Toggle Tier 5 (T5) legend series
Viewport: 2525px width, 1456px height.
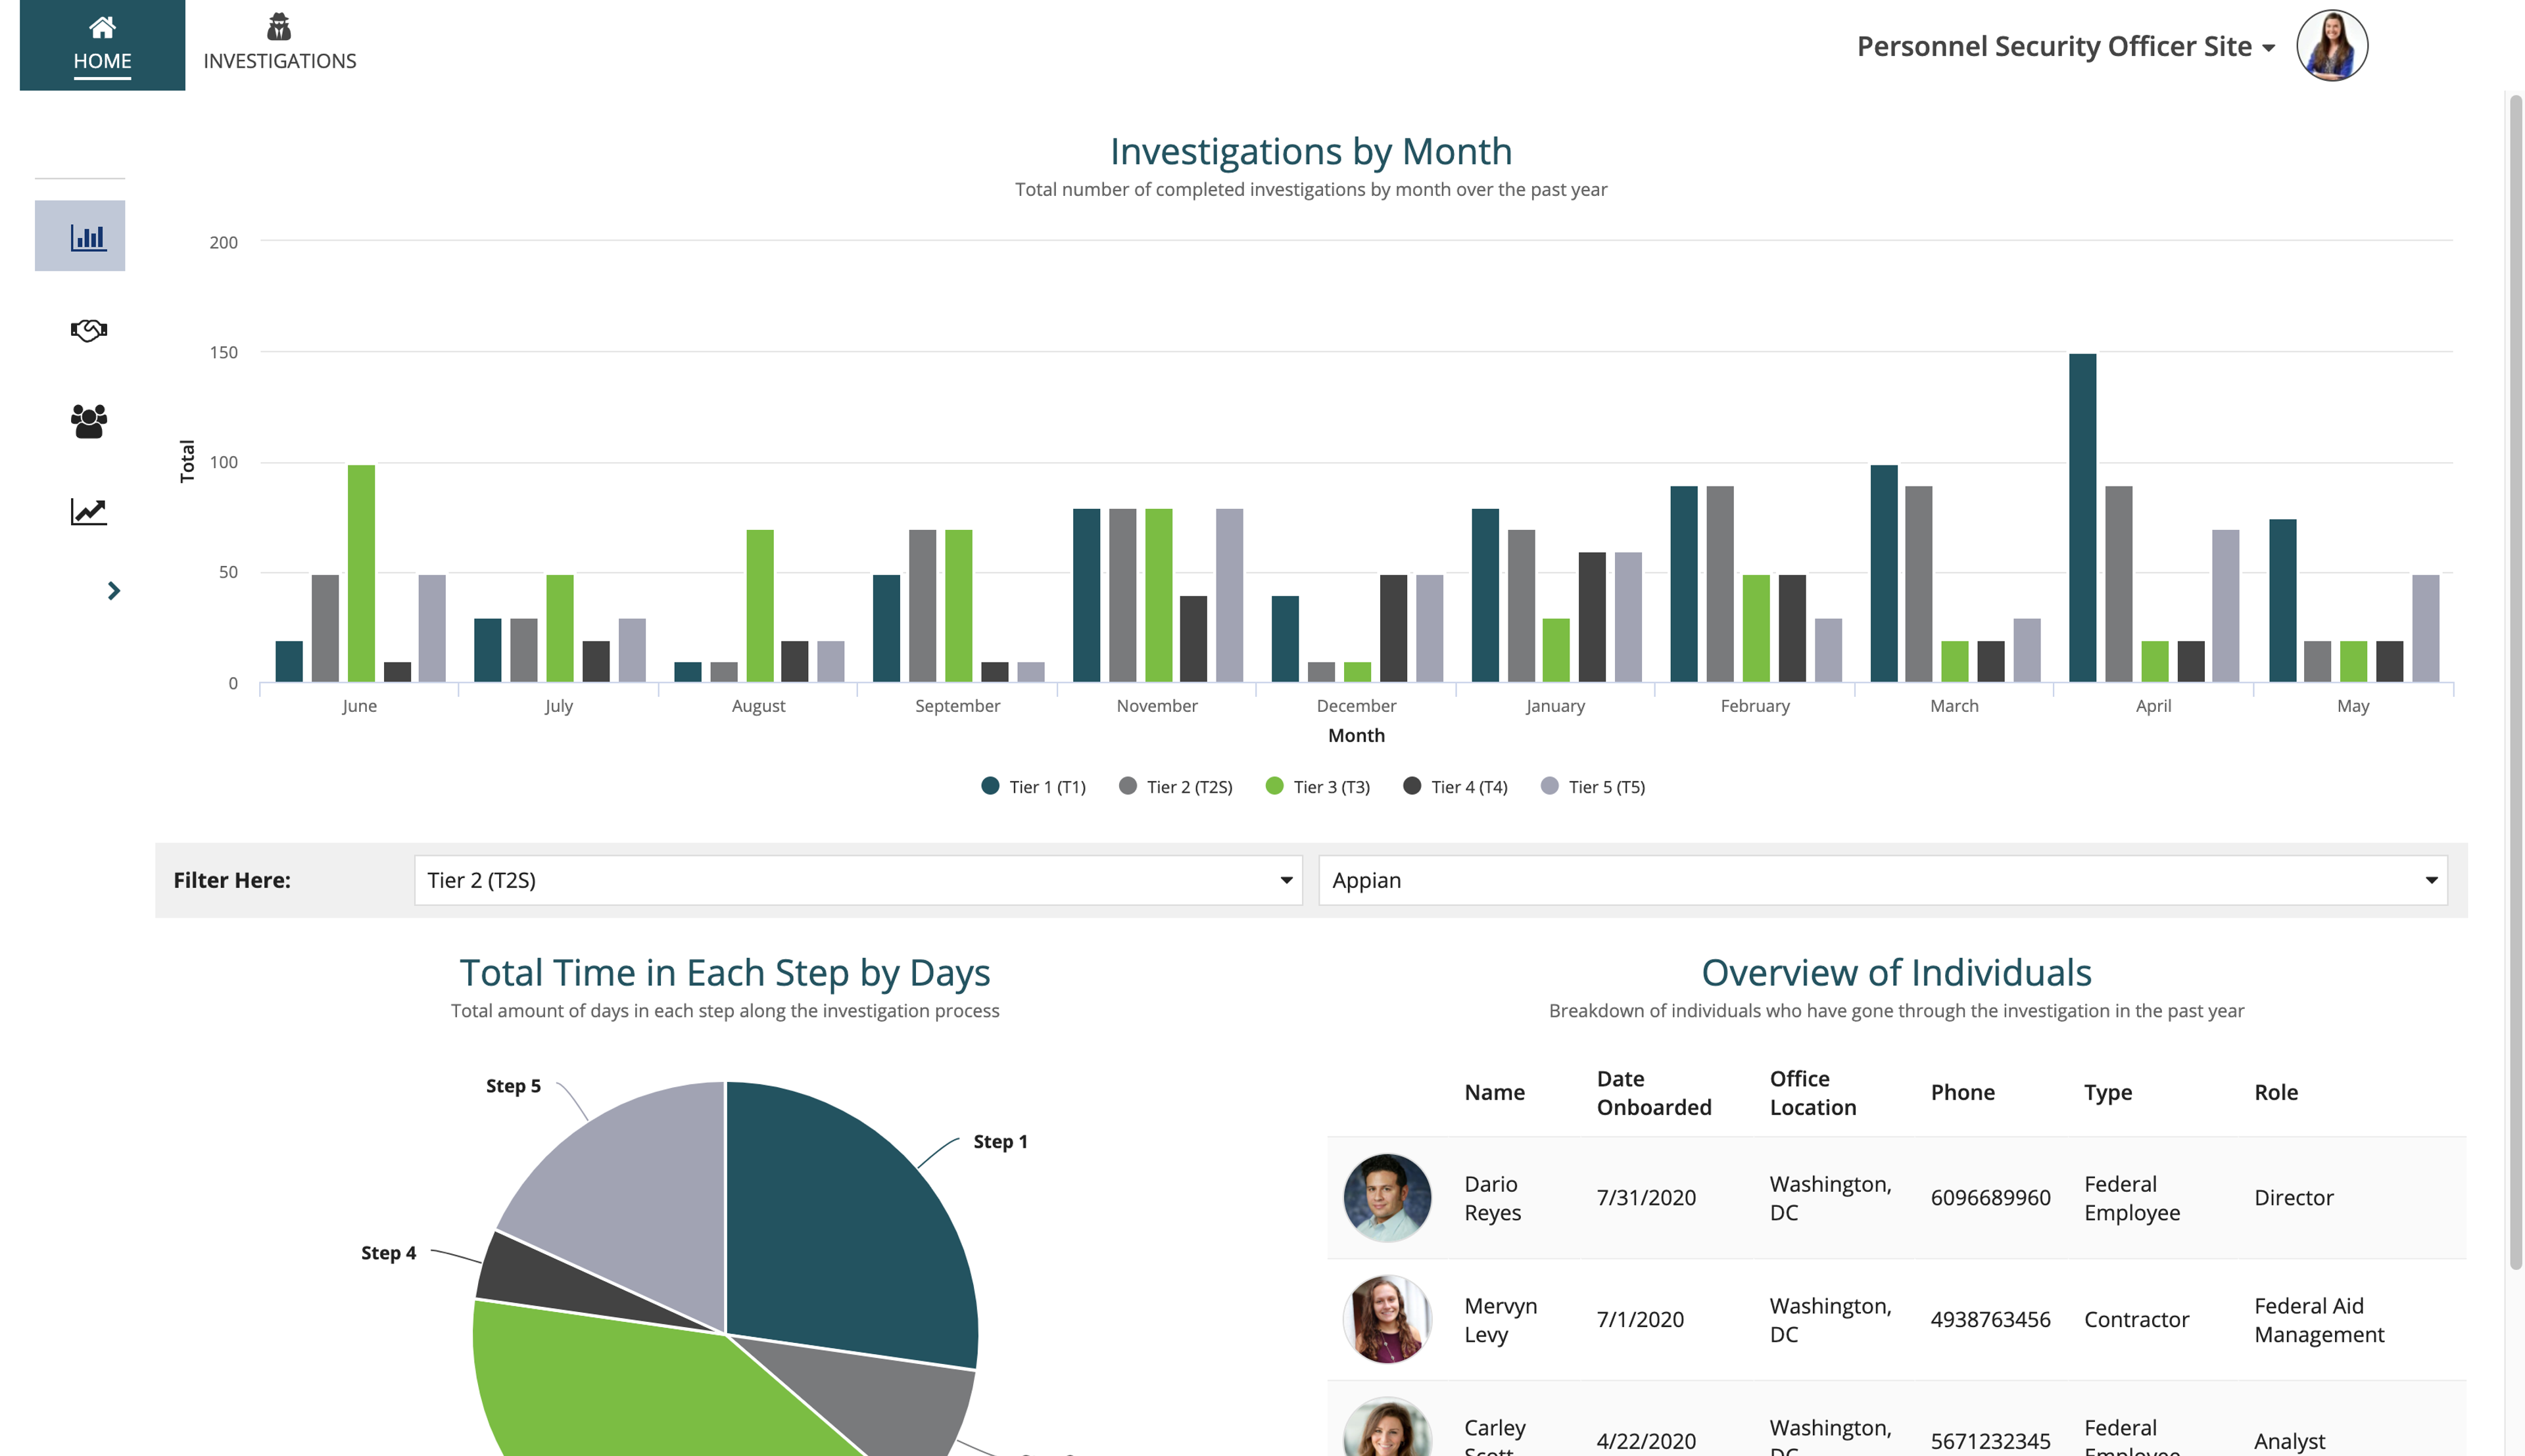click(1593, 787)
